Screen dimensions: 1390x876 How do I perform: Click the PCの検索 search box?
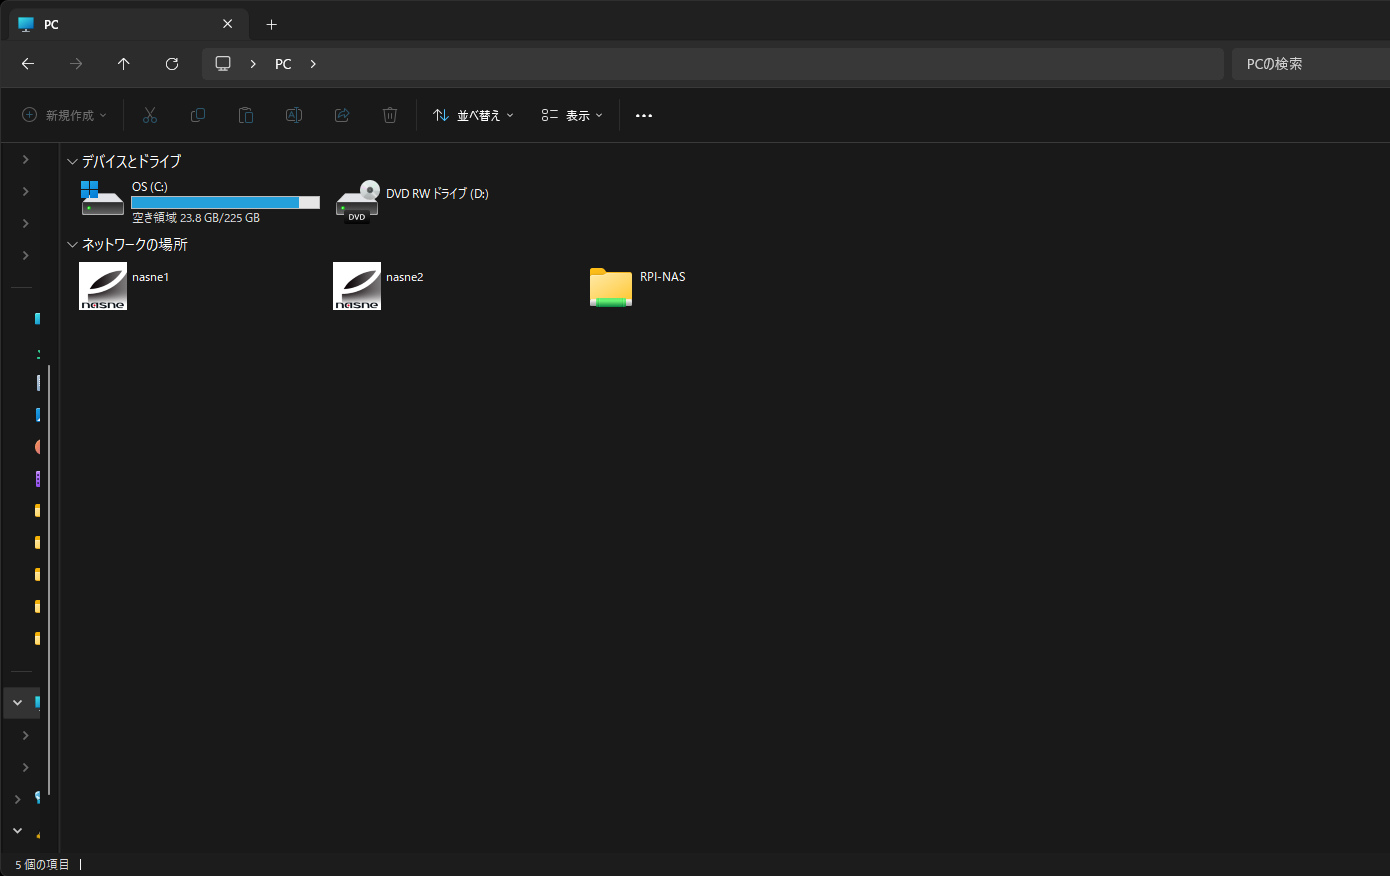coord(1310,64)
